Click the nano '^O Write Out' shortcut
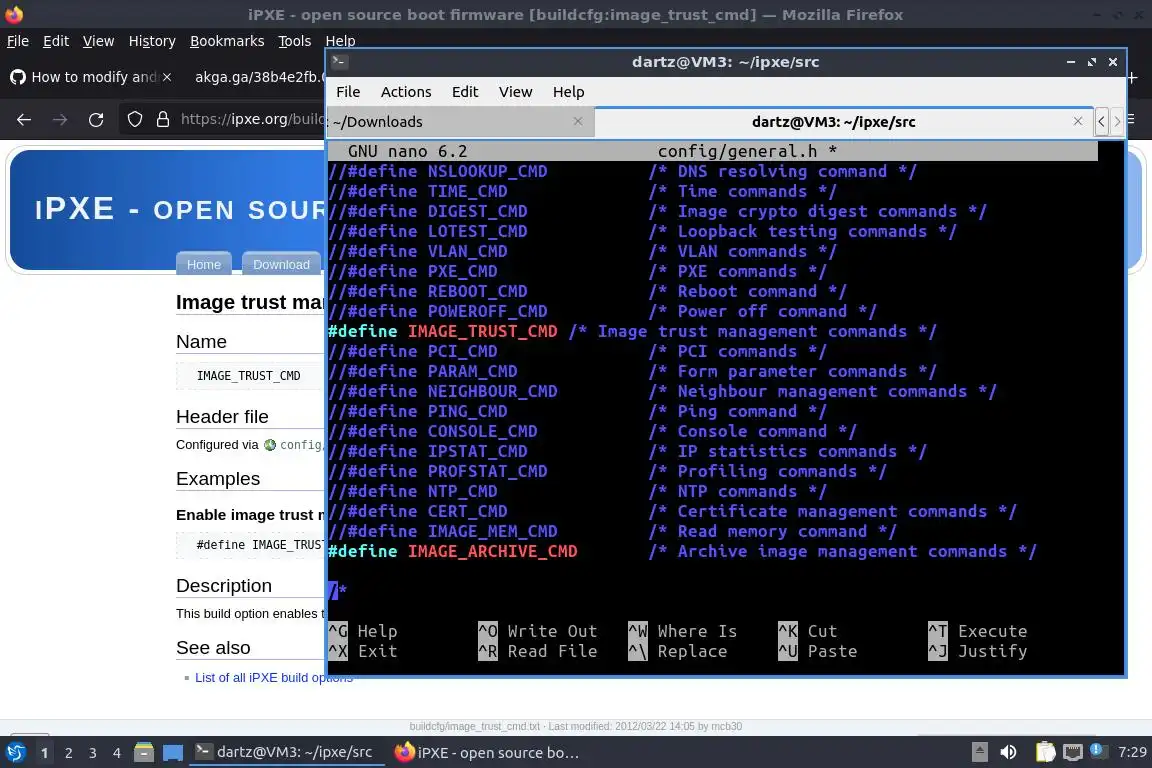The height and width of the screenshot is (768, 1152). (537, 631)
